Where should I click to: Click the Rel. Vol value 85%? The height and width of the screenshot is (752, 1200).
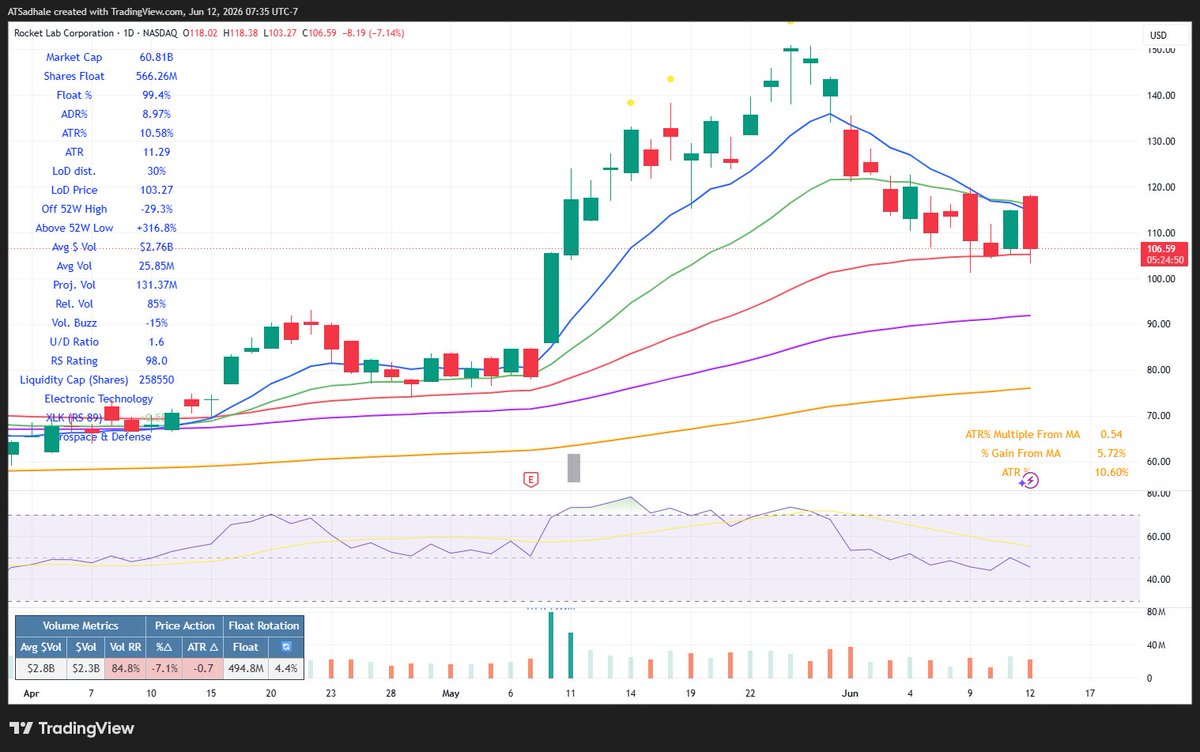156,304
